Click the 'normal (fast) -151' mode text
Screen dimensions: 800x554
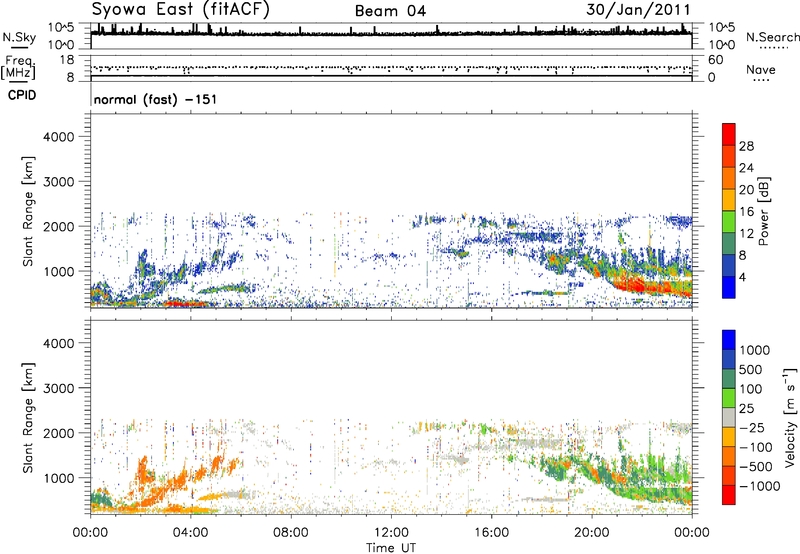(155, 99)
